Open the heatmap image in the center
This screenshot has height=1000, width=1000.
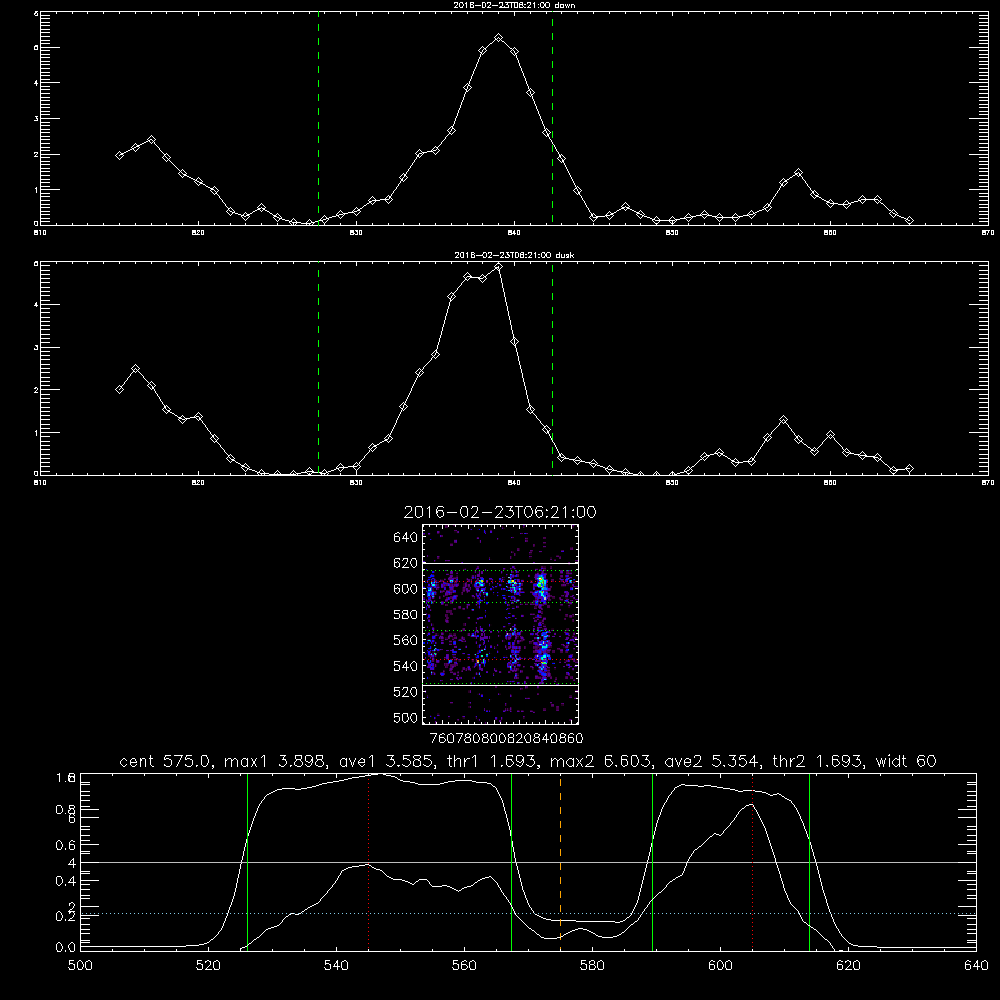coord(501,624)
